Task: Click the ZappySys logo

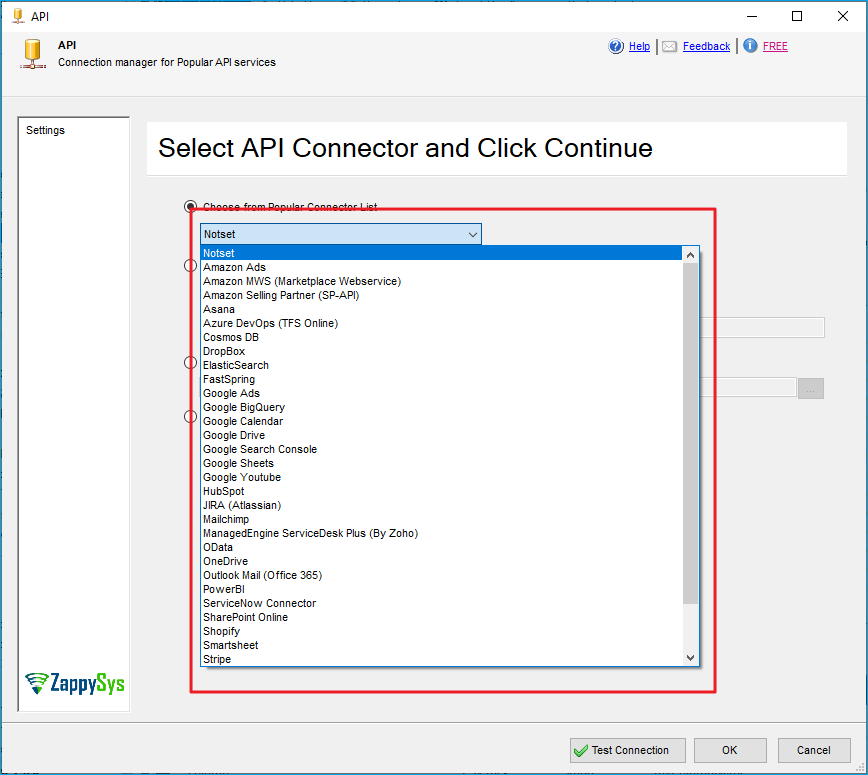Action: click(75, 684)
